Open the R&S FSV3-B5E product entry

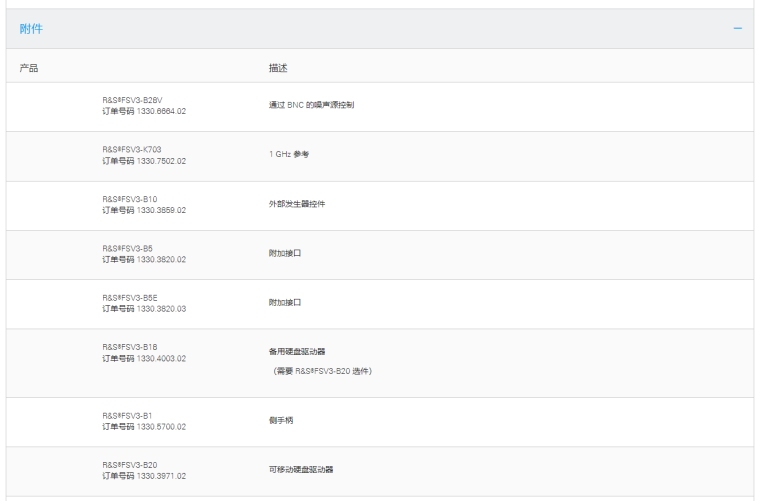[x=130, y=297]
